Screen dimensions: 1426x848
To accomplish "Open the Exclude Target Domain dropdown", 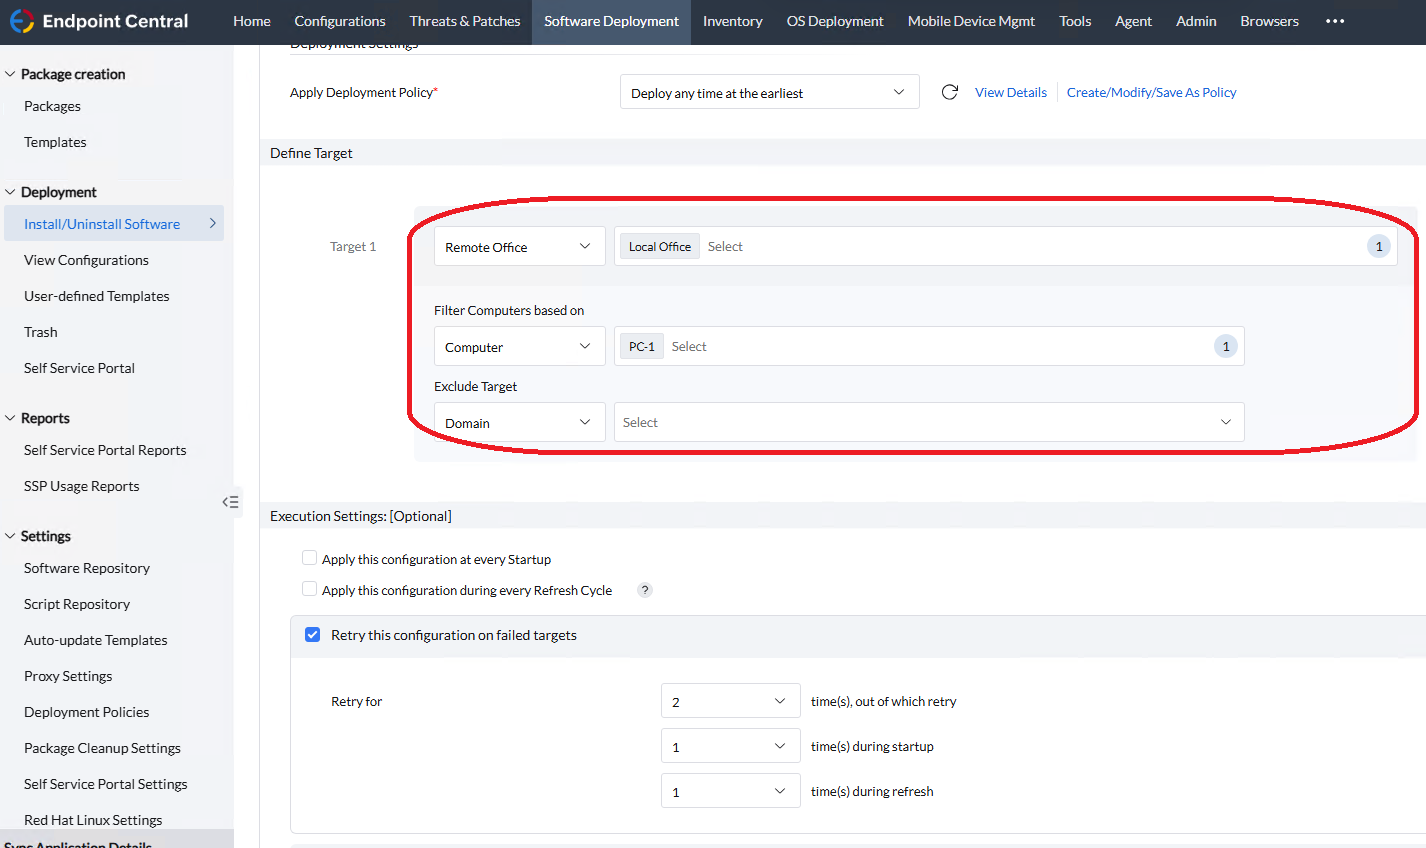I will pos(519,423).
